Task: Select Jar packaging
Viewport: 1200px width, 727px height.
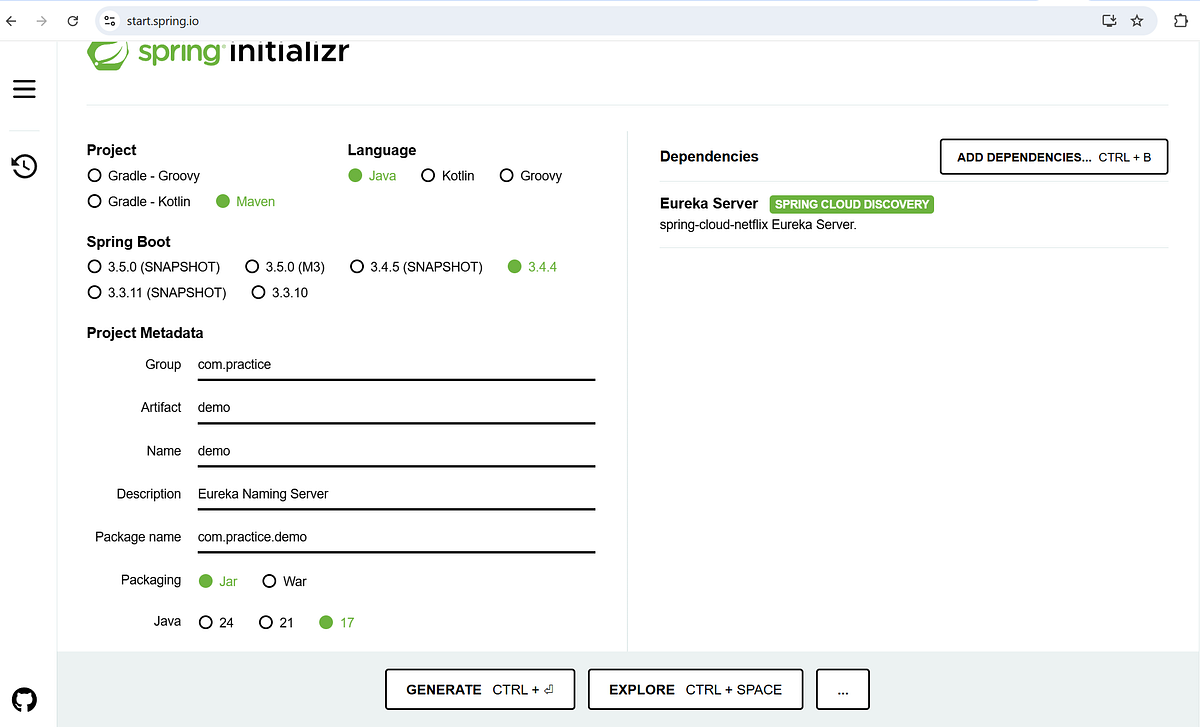Action: pyautogui.click(x=218, y=581)
